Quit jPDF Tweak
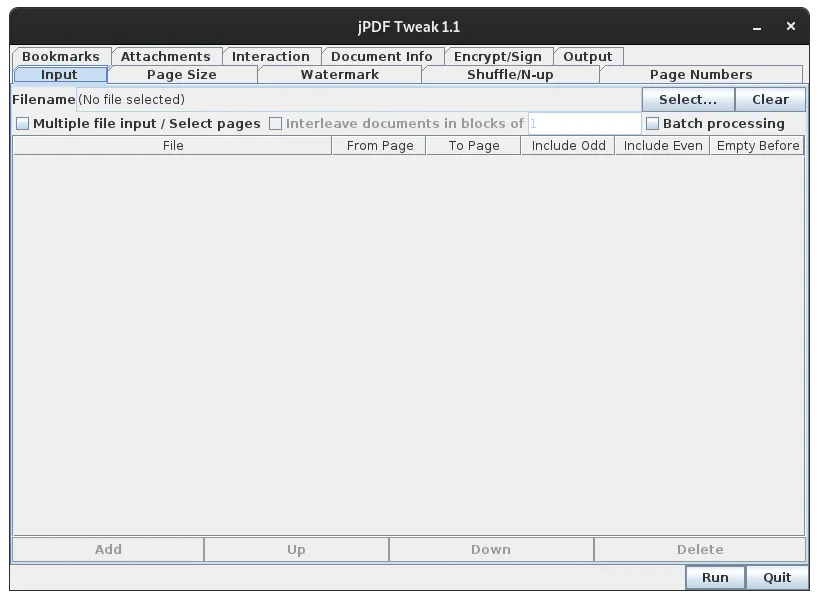Viewport: 819px width, 600px height. click(x=777, y=578)
